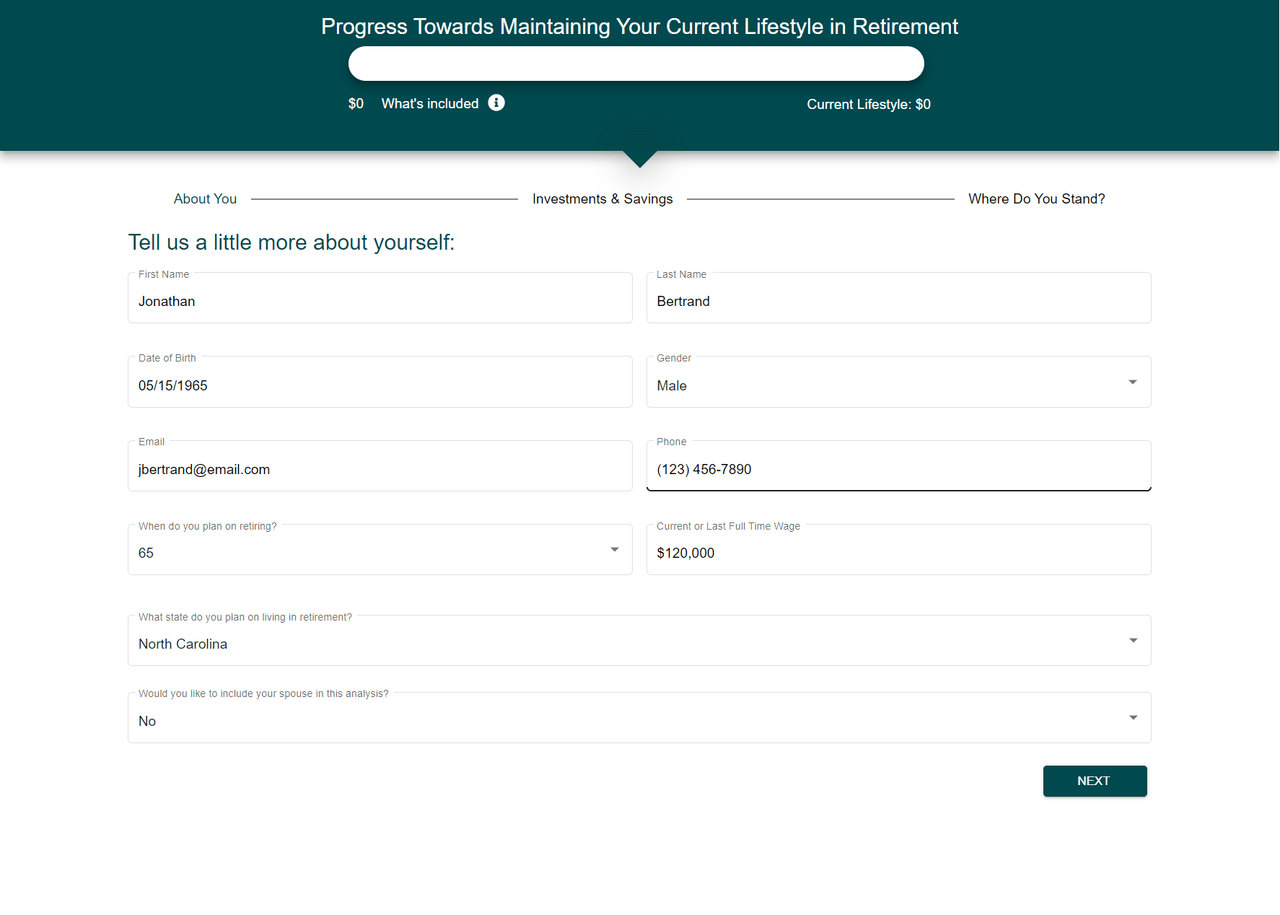Click the Date of Birth field
The height and width of the screenshot is (915, 1280).
coord(380,382)
